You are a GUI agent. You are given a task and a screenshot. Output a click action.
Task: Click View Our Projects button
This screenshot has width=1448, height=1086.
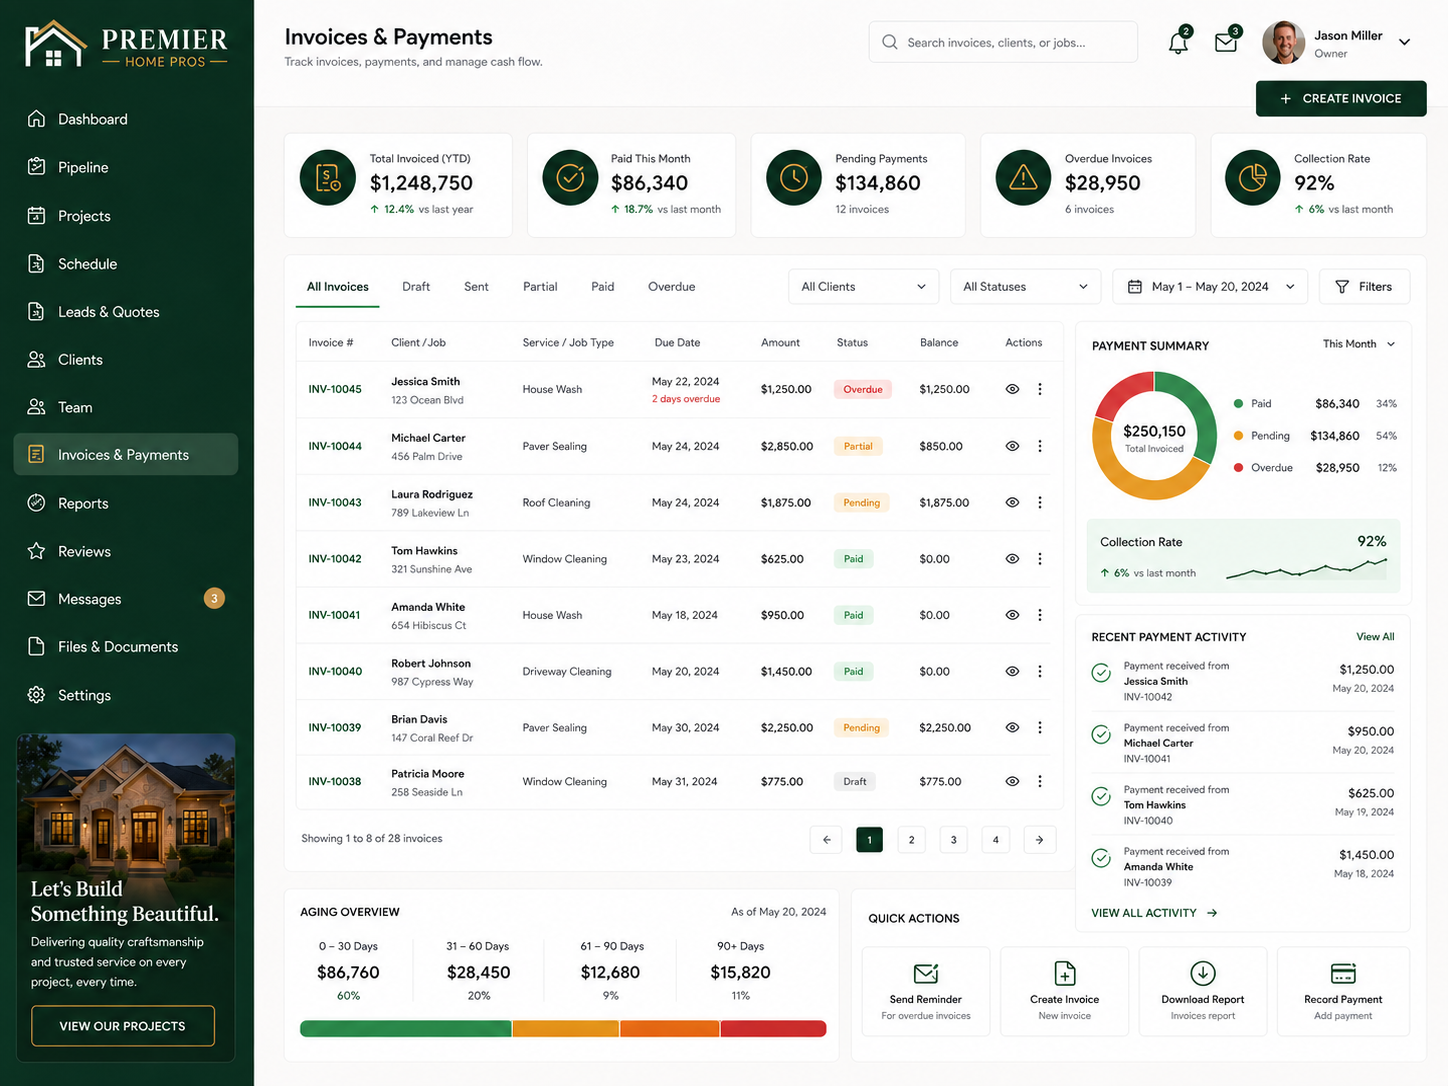tap(123, 1026)
